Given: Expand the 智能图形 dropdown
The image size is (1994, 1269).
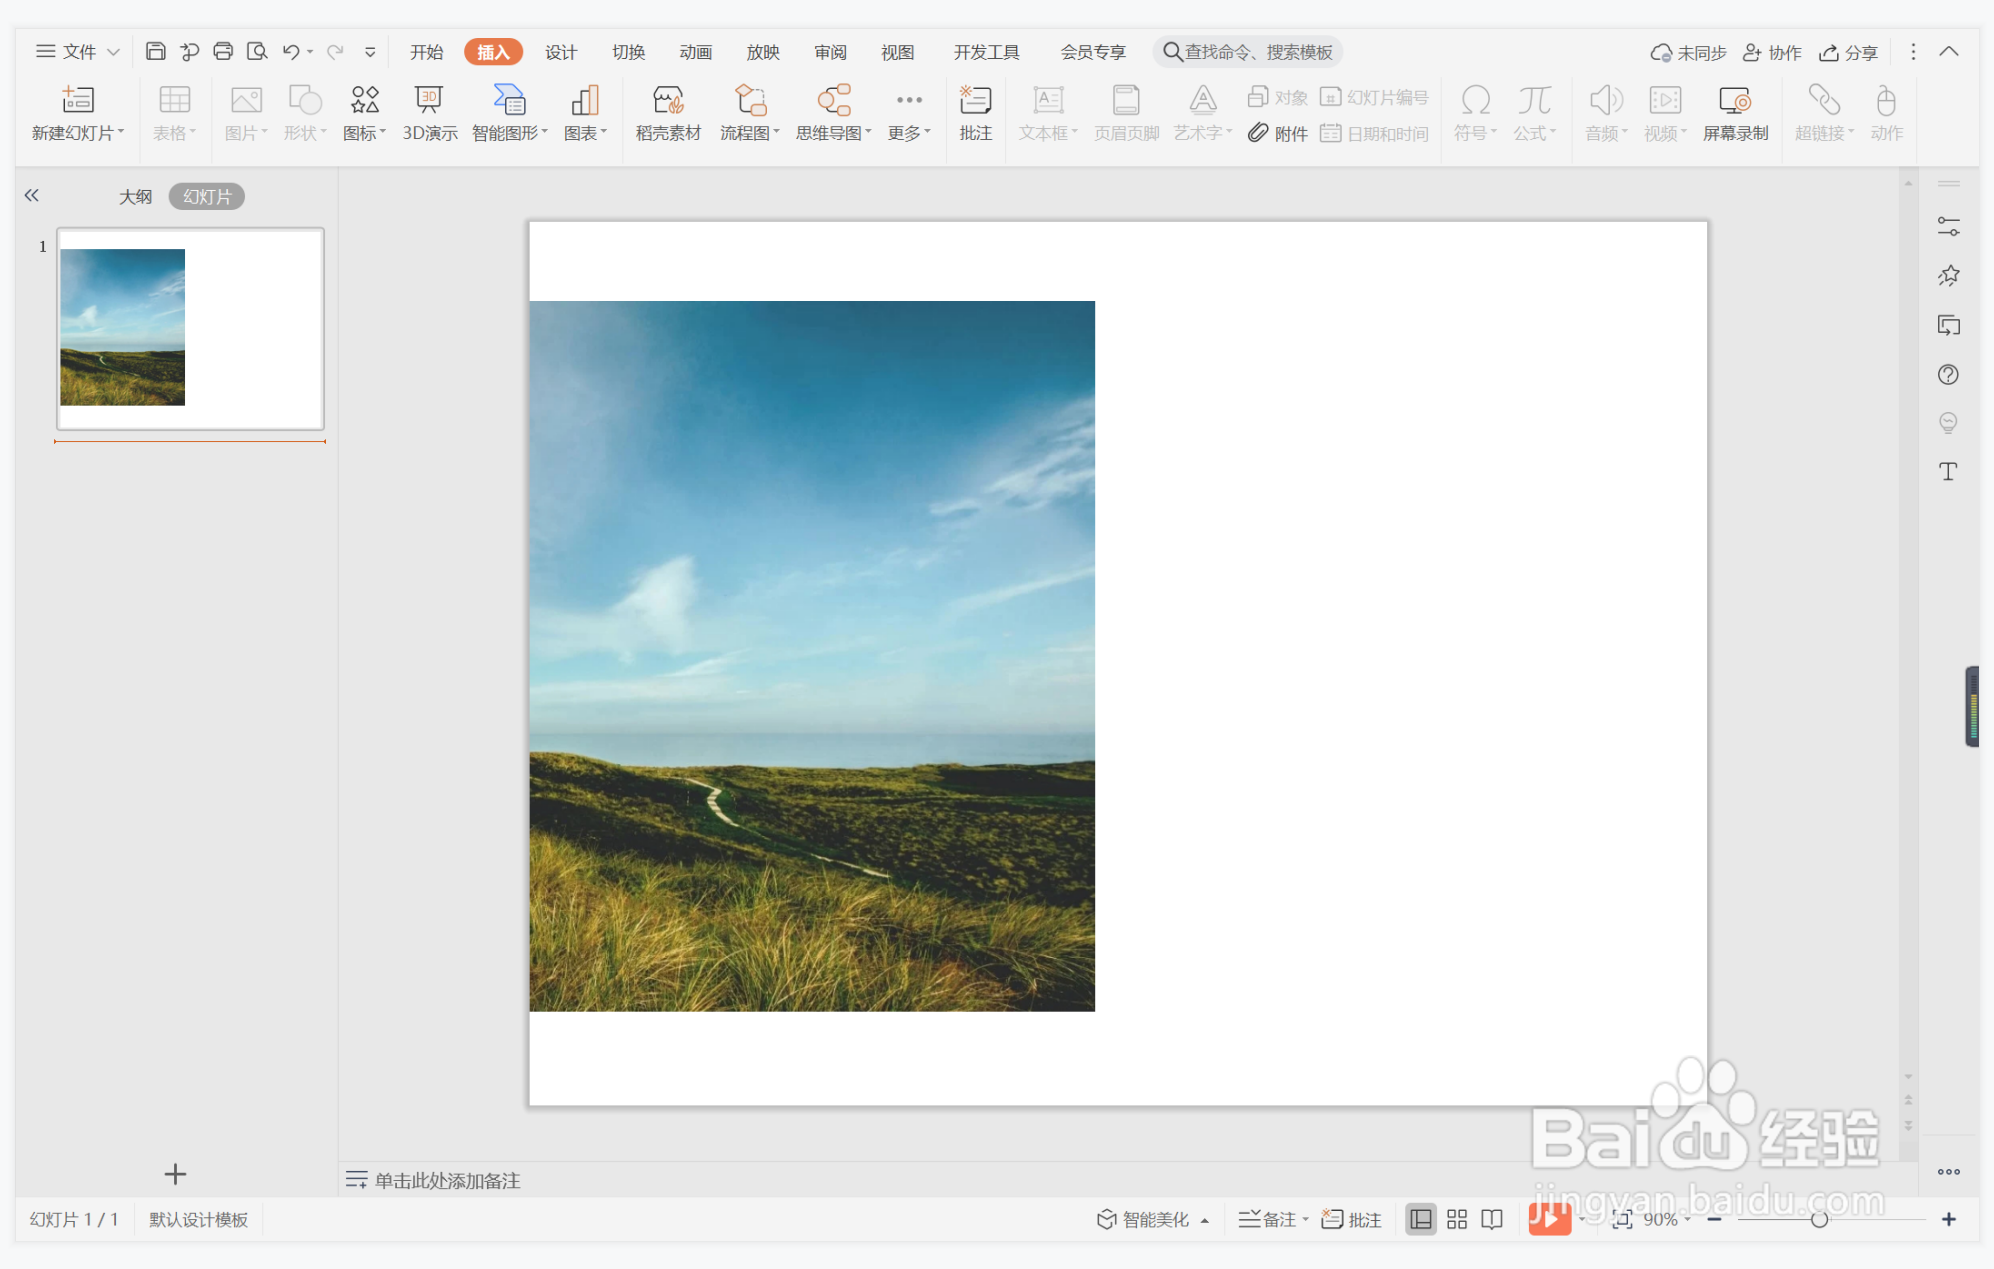Looking at the screenshot, I should (544, 133).
